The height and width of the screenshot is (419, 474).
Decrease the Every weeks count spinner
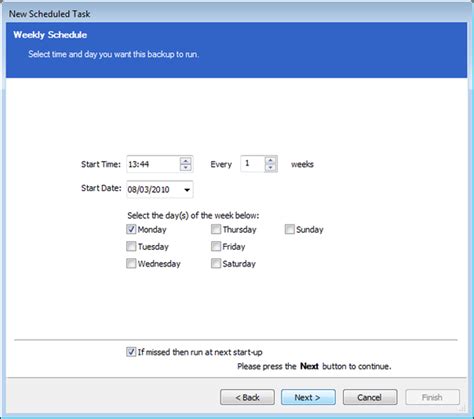pyautogui.click(x=271, y=168)
